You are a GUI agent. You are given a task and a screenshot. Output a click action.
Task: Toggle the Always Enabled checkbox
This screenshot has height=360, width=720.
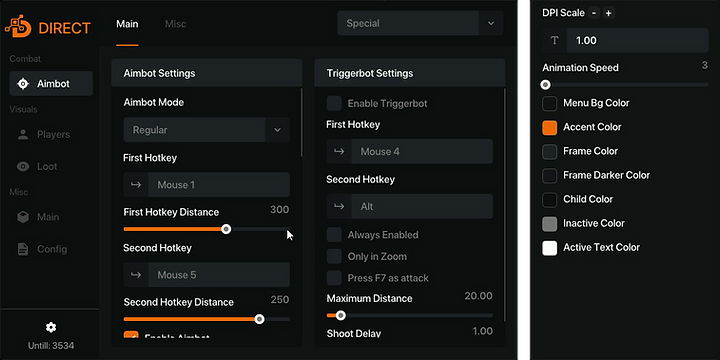(x=334, y=235)
